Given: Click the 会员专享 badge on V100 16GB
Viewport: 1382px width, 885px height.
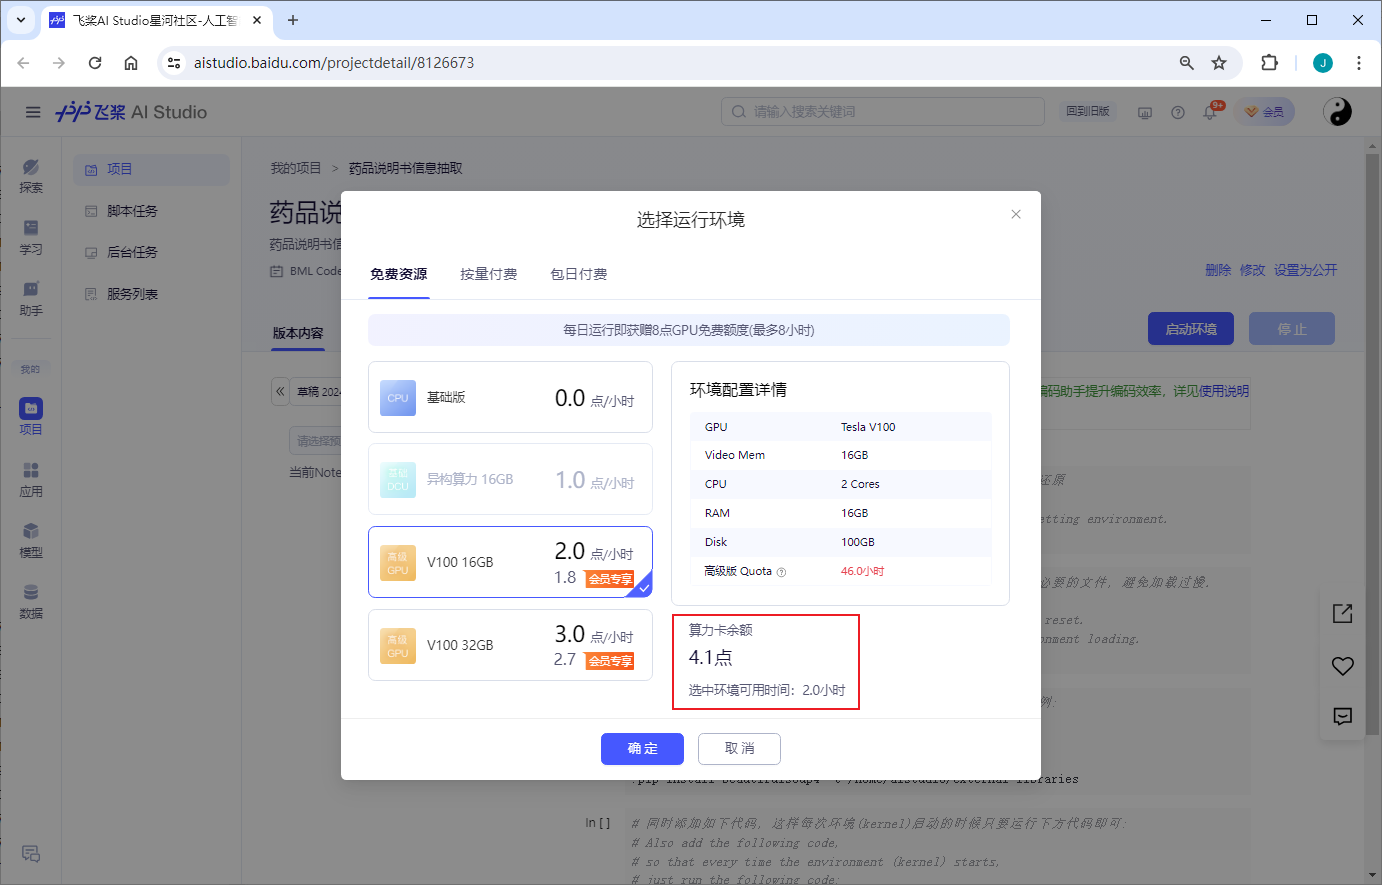Looking at the screenshot, I should click(610, 579).
